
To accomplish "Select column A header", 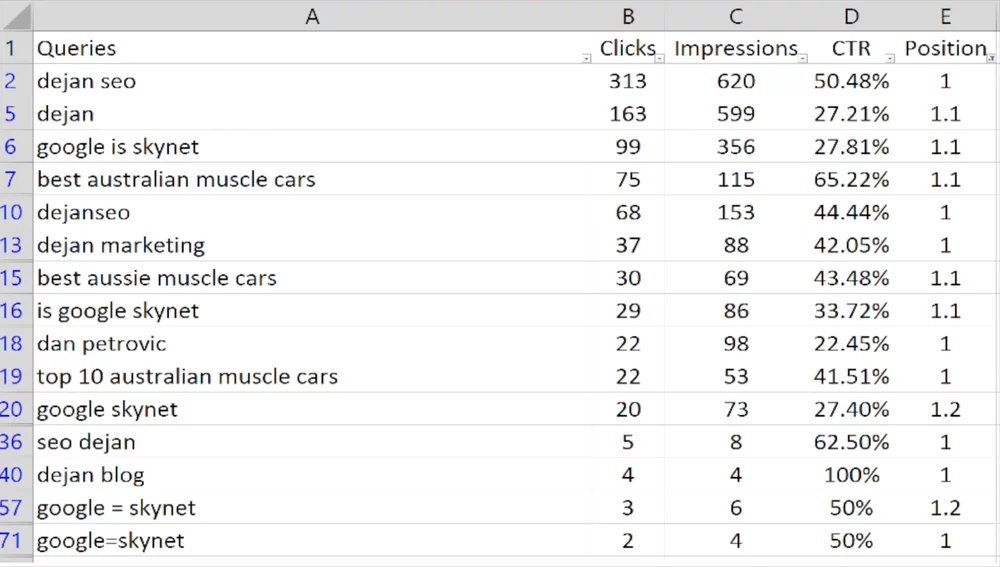I will [312, 16].
